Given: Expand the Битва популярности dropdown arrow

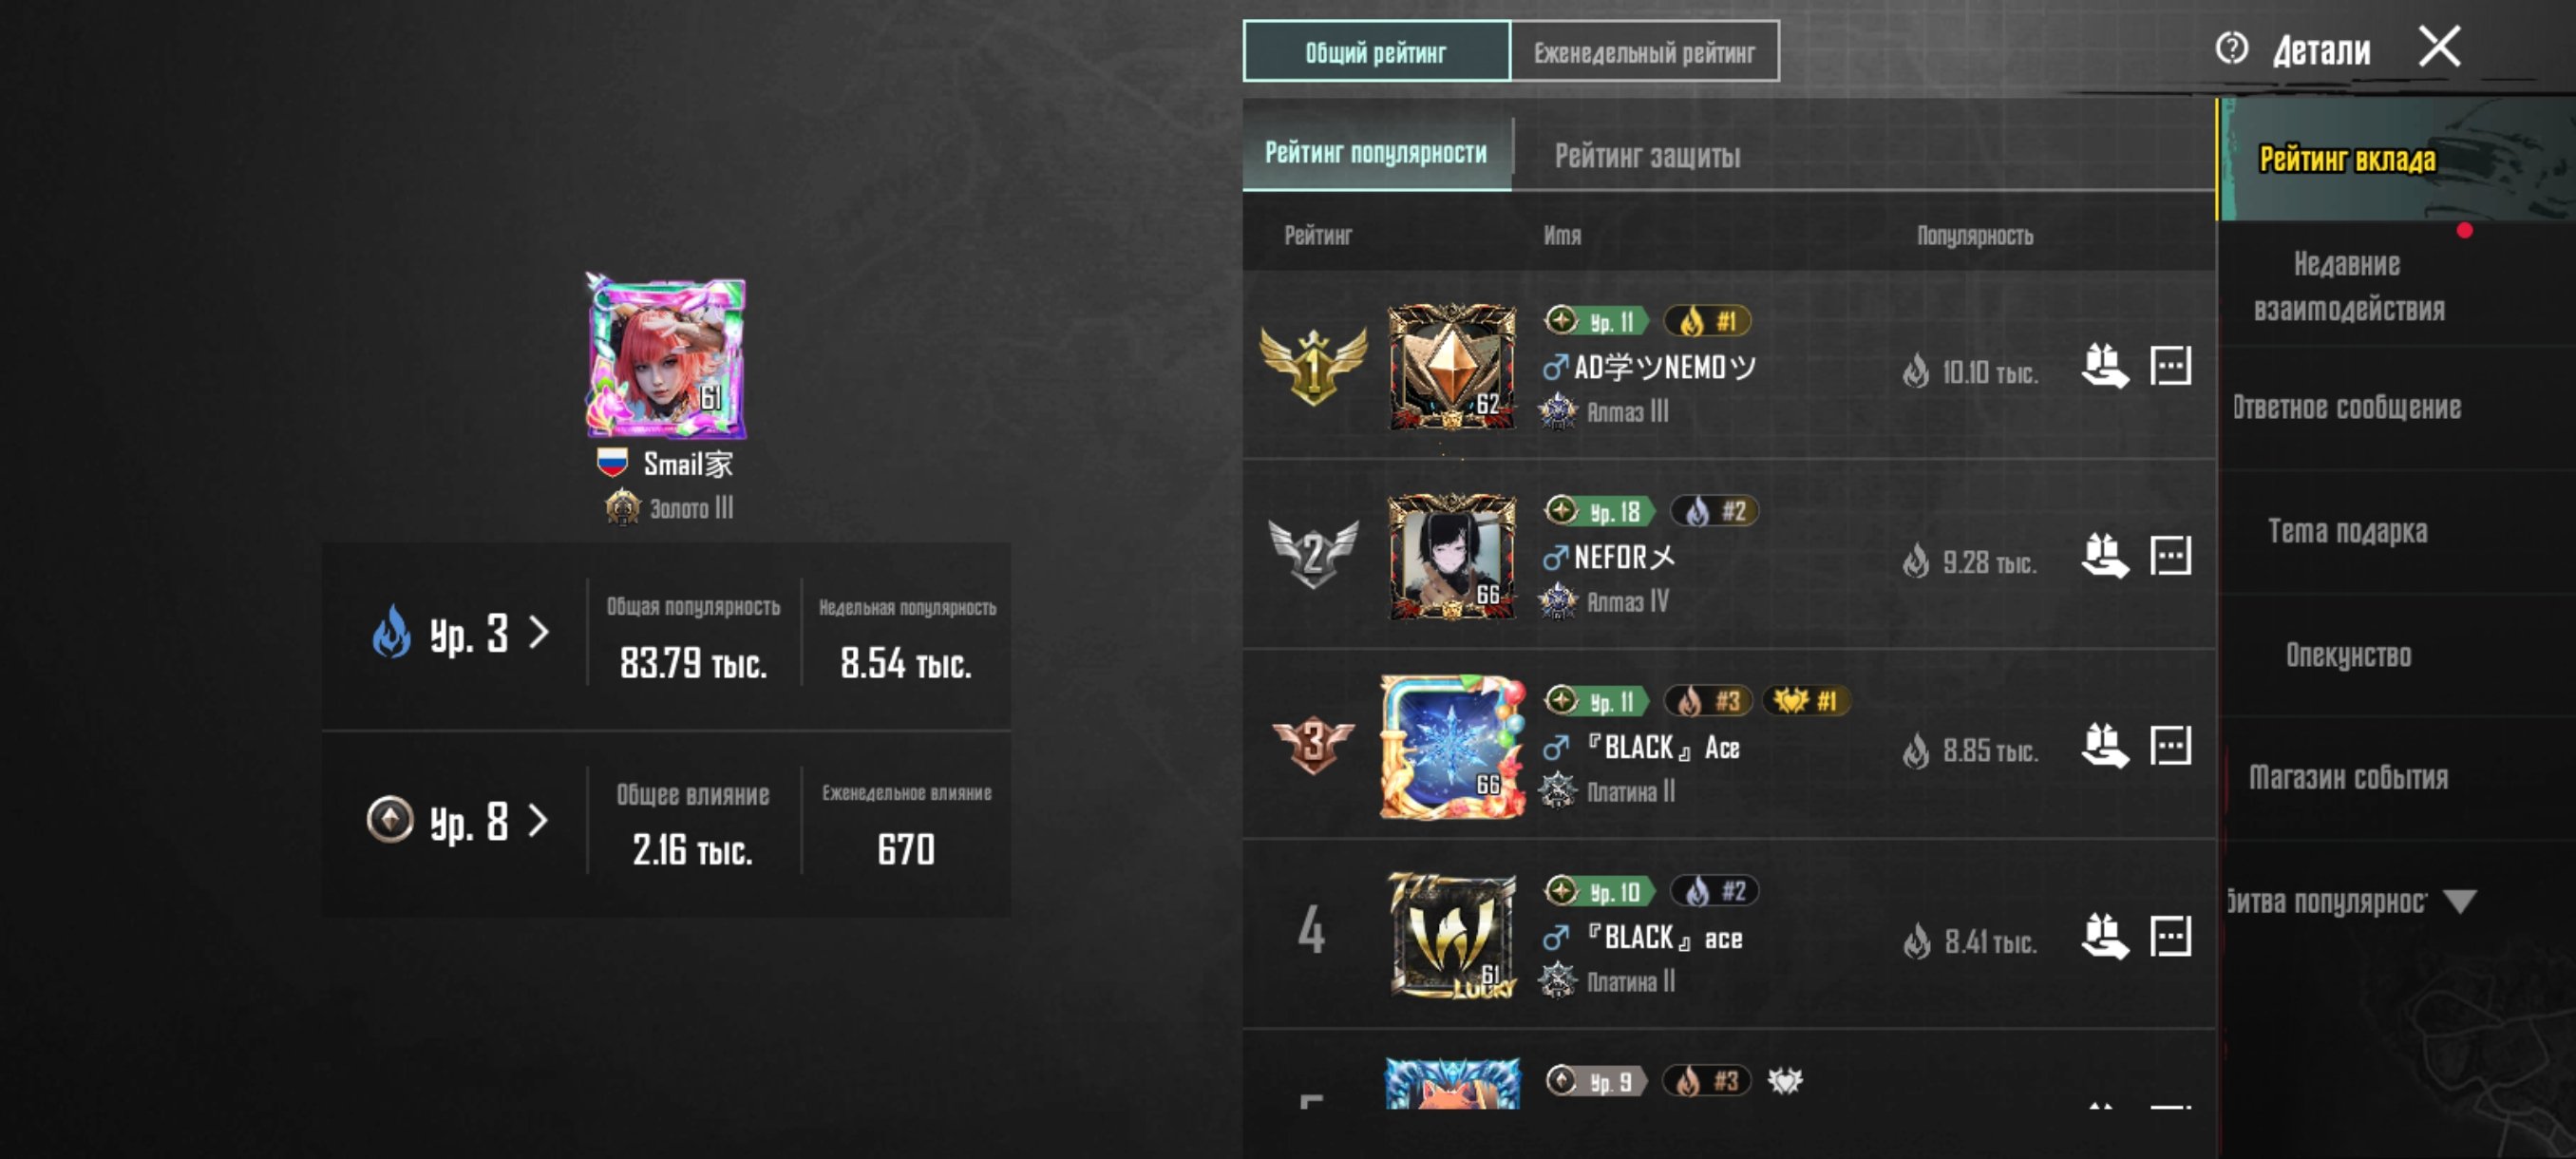Looking at the screenshot, I should [x=2459, y=902].
